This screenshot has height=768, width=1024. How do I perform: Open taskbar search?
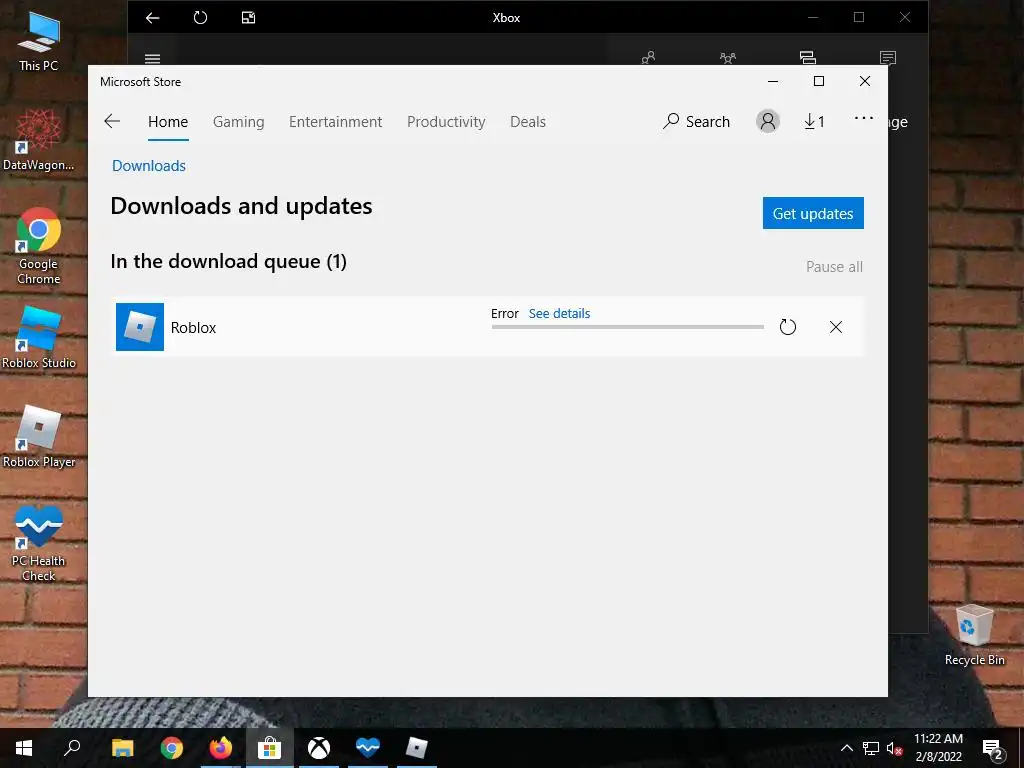pyautogui.click(x=72, y=748)
